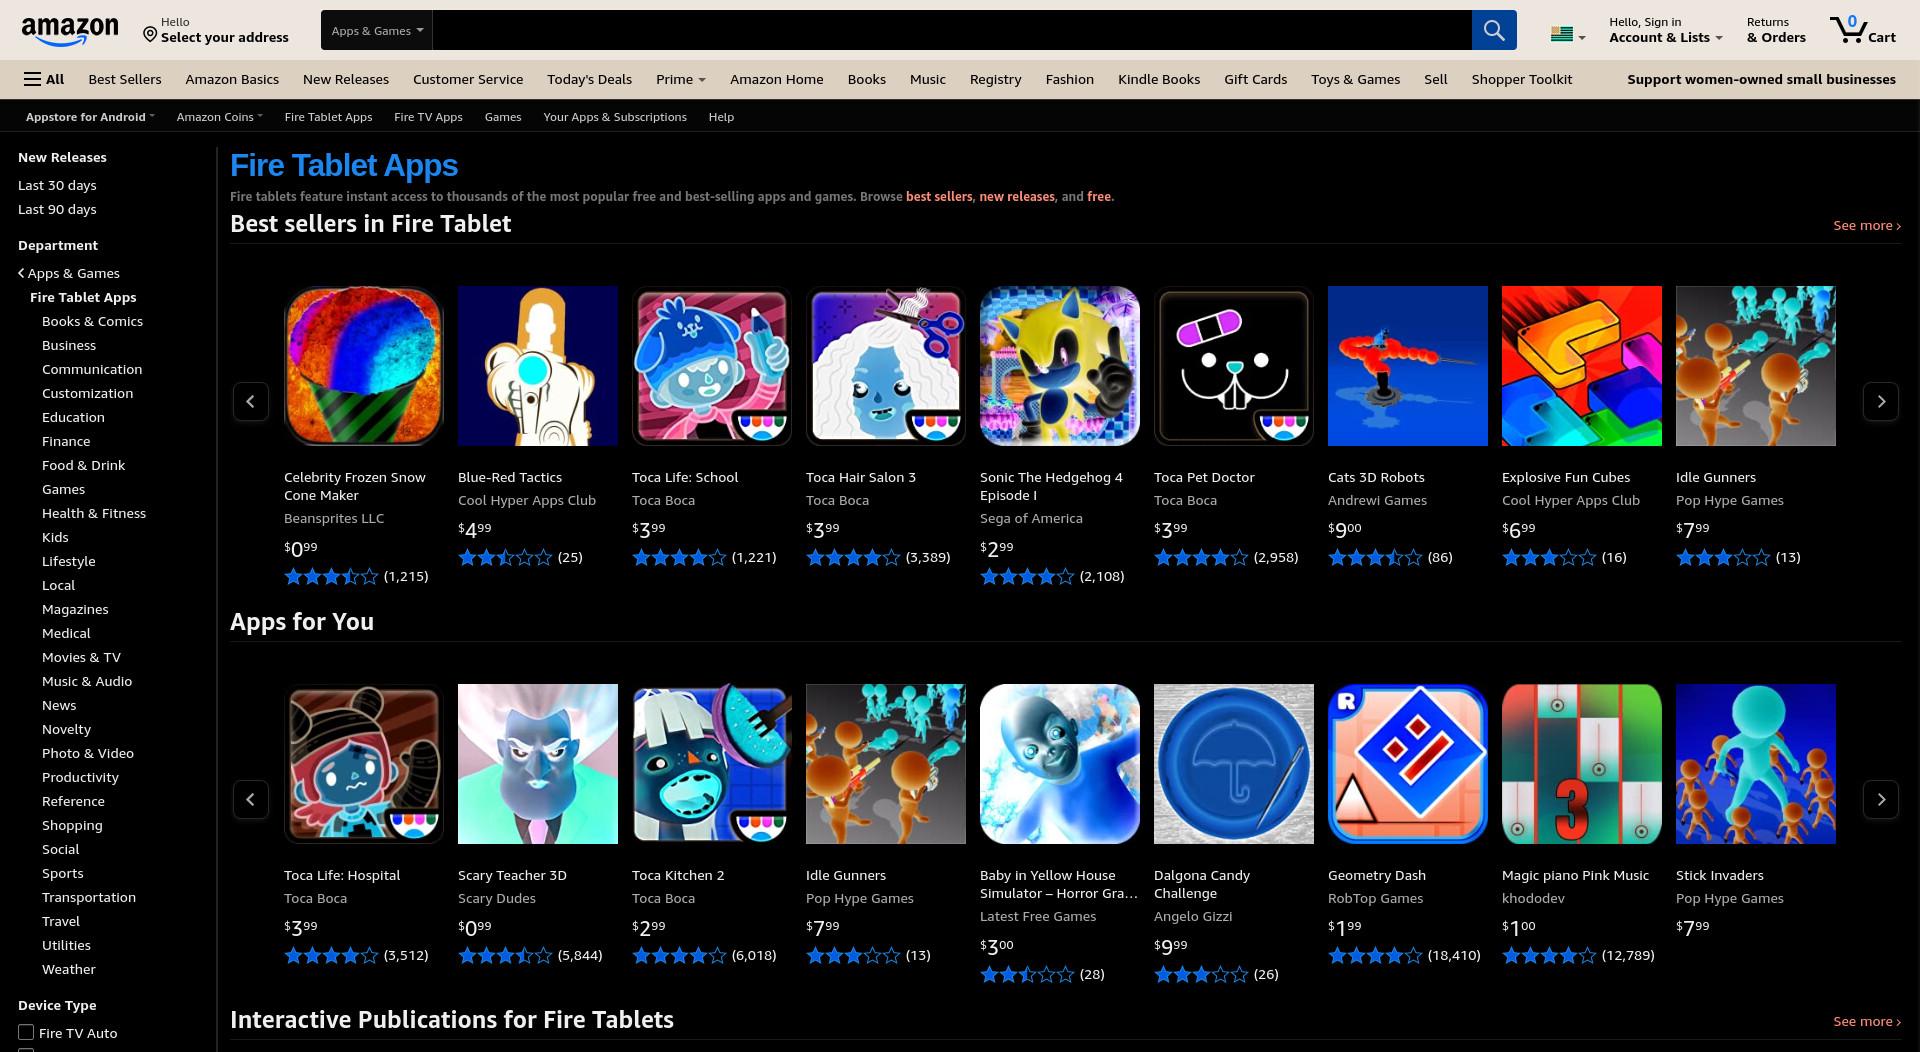The width and height of the screenshot is (1920, 1052).
Task: Open Account & Lists dropdown
Action: click(1665, 30)
